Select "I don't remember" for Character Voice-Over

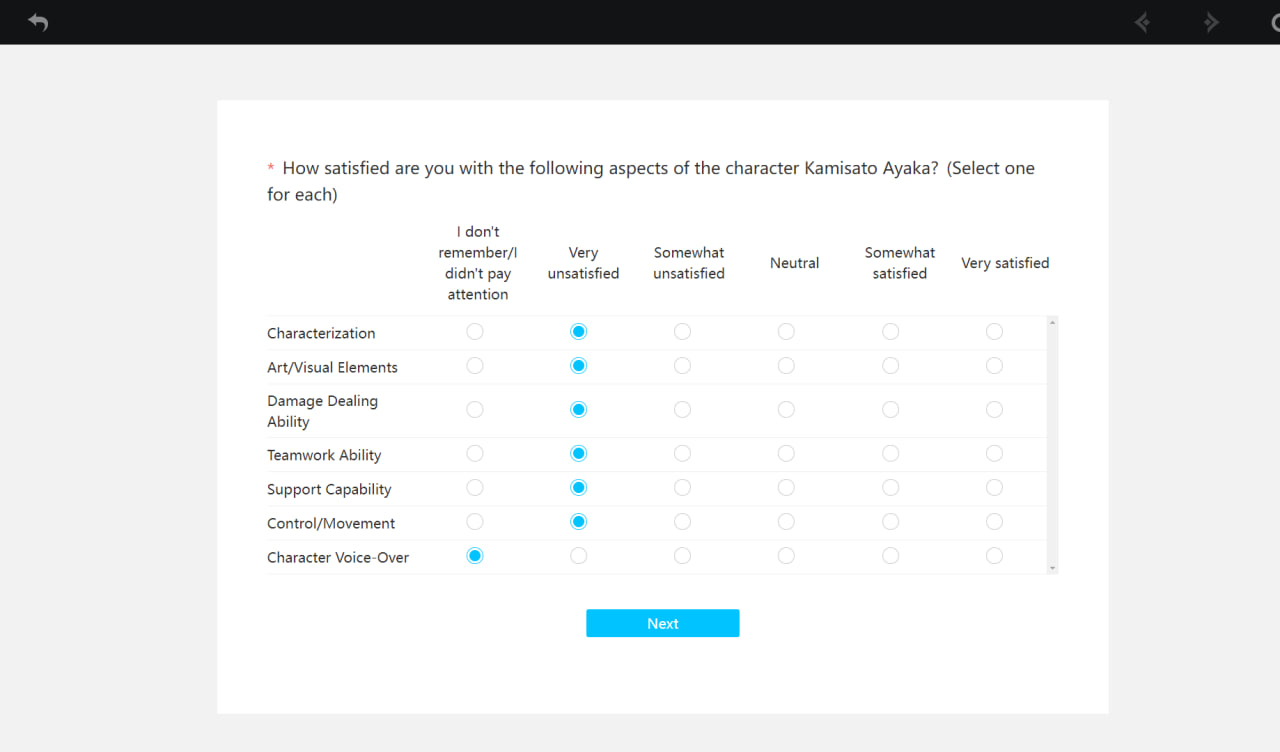(475, 556)
